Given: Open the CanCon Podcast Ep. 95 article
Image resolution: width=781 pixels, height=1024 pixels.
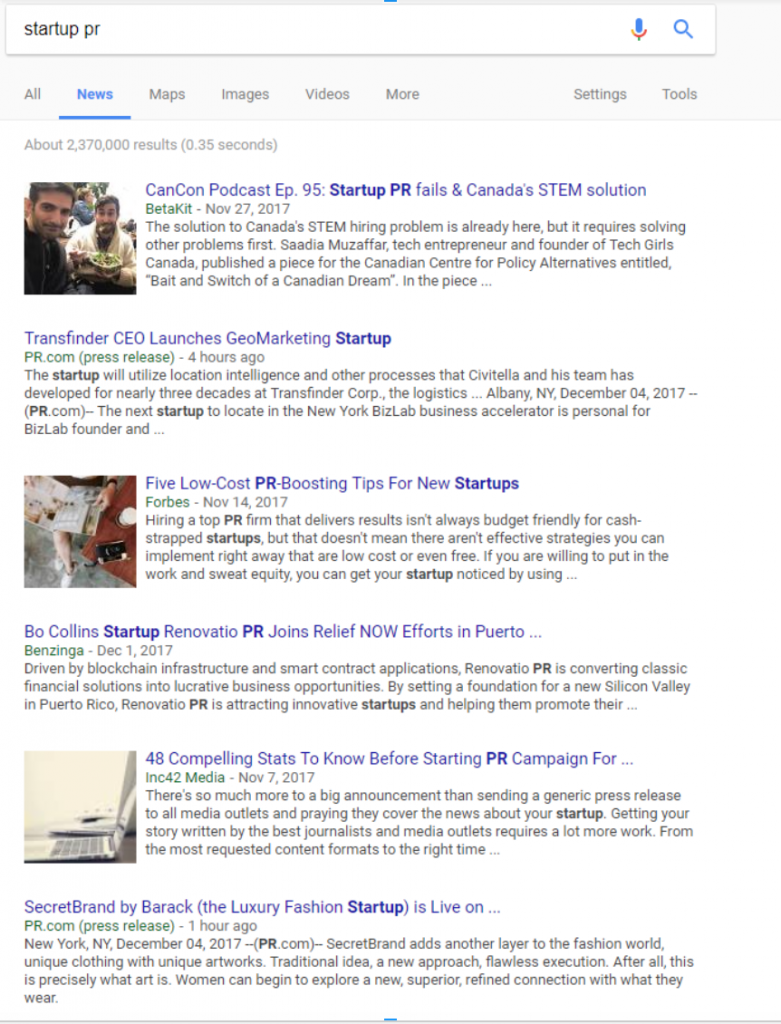Looking at the screenshot, I should (x=396, y=190).
